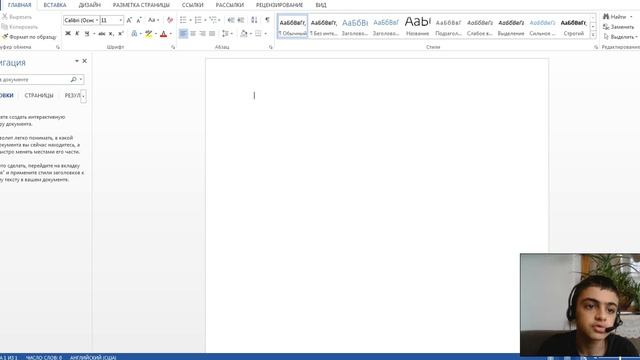Click Format Painter (Формат по образцу)

29,37
